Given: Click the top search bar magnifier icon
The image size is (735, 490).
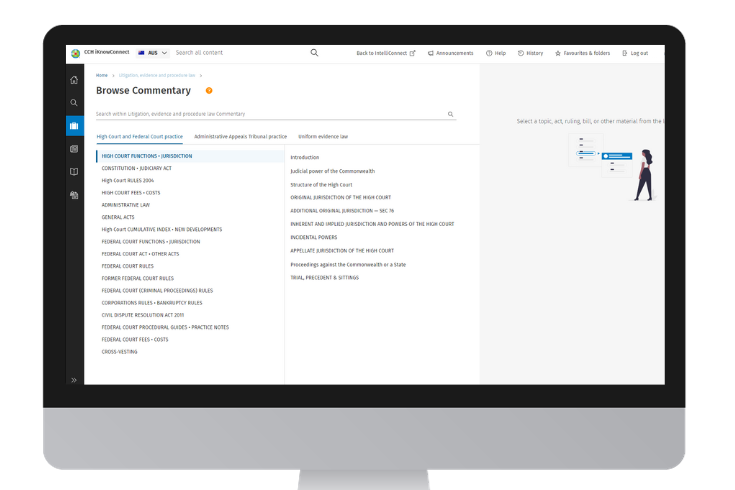Looking at the screenshot, I should (314, 53).
